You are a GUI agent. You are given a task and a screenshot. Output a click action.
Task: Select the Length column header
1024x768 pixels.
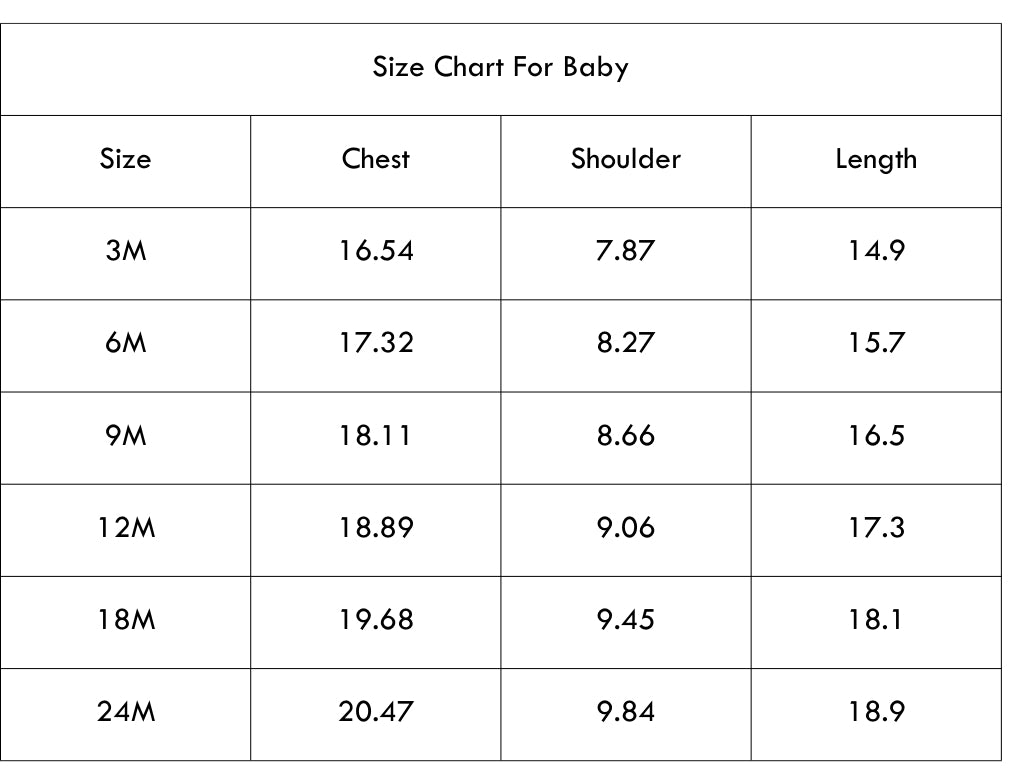click(876, 160)
